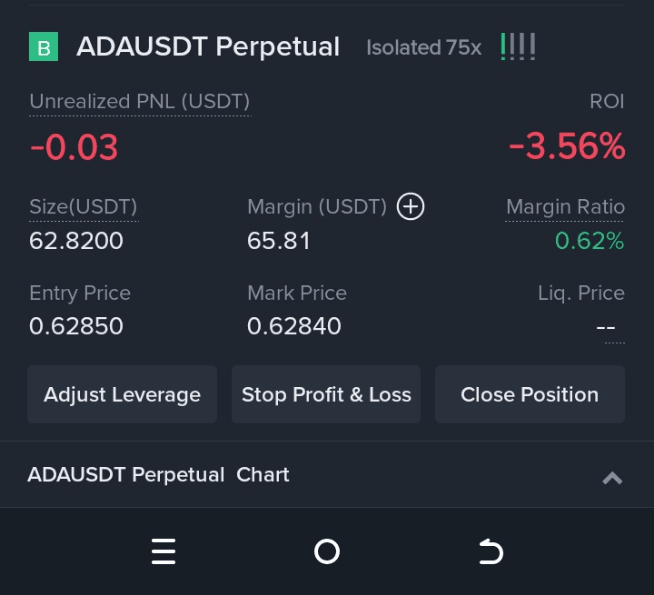
Task: Click the plus icon next to Margin
Action: 410,206
